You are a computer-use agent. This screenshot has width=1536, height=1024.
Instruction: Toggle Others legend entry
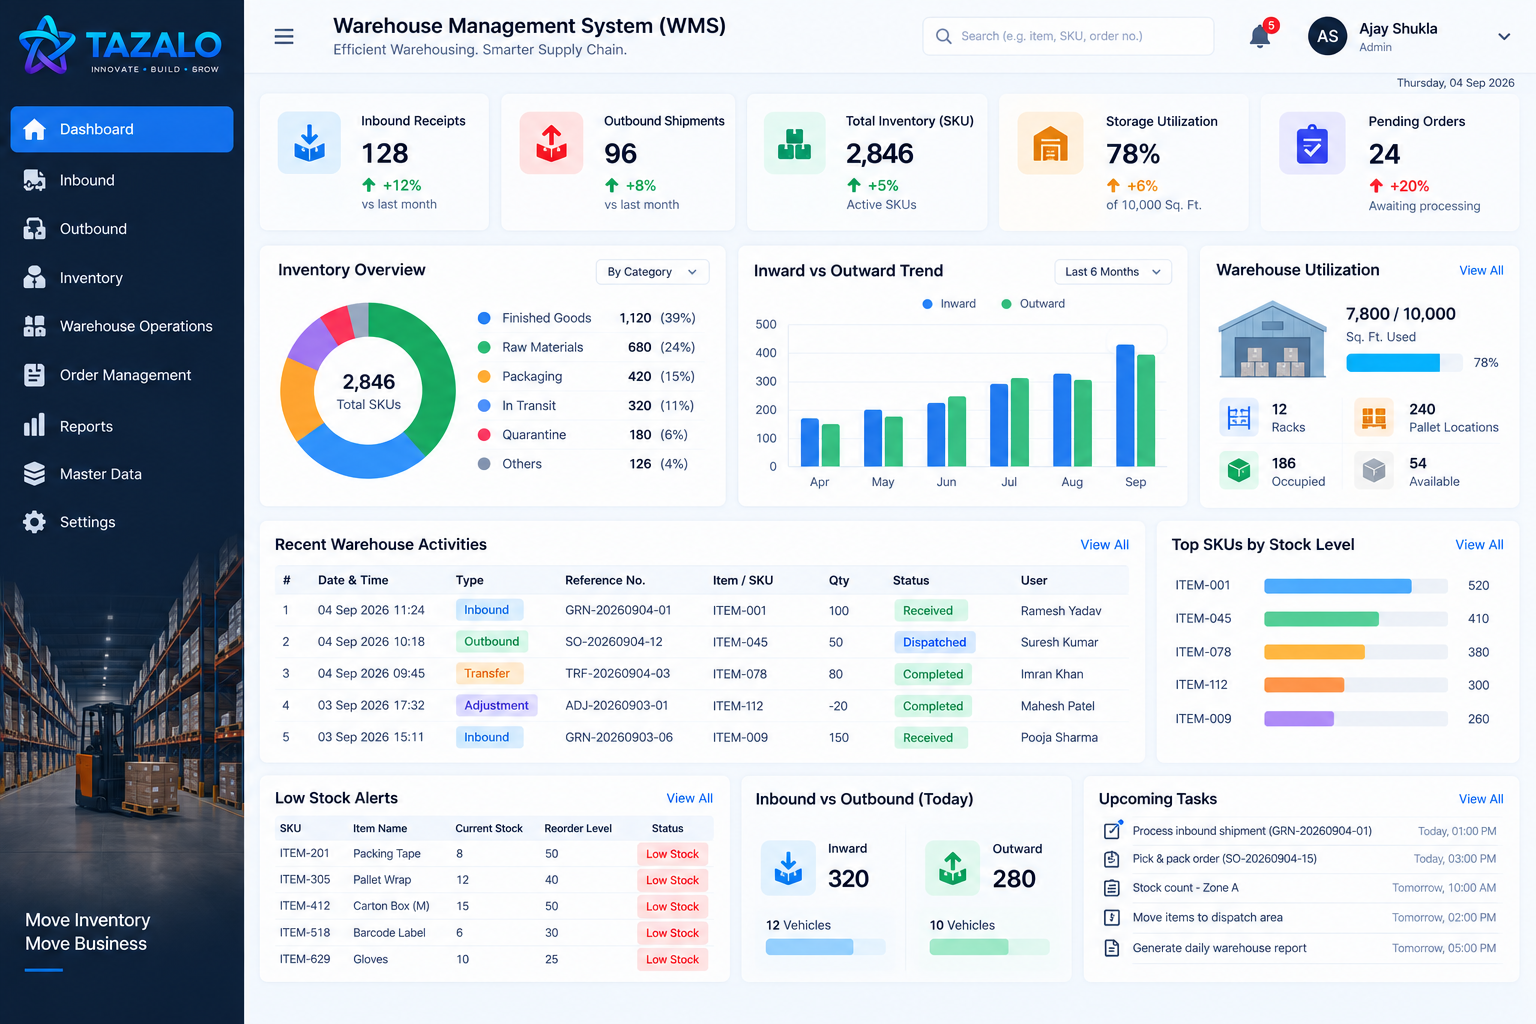586,463
